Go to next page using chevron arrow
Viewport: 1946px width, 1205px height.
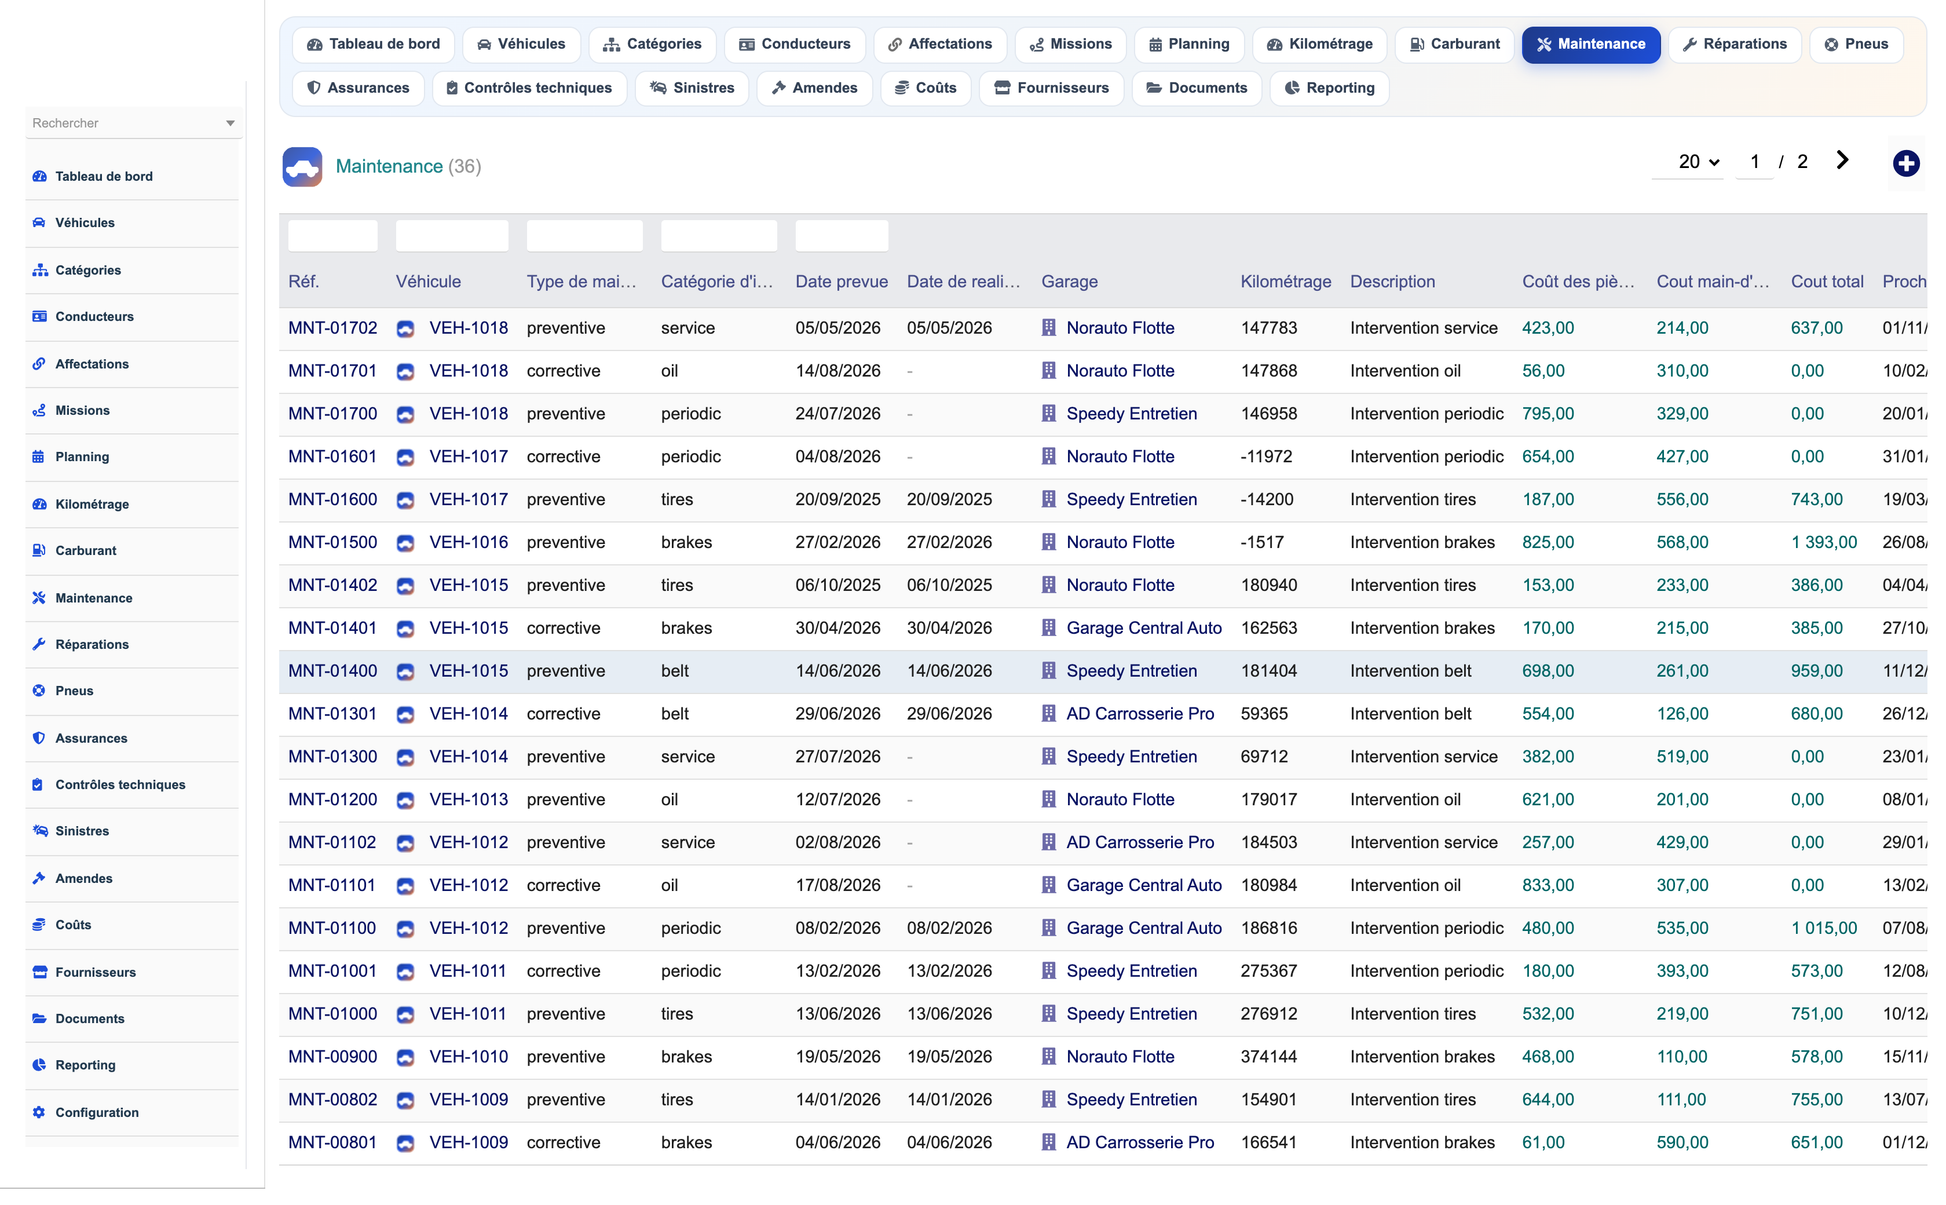click(x=1842, y=161)
